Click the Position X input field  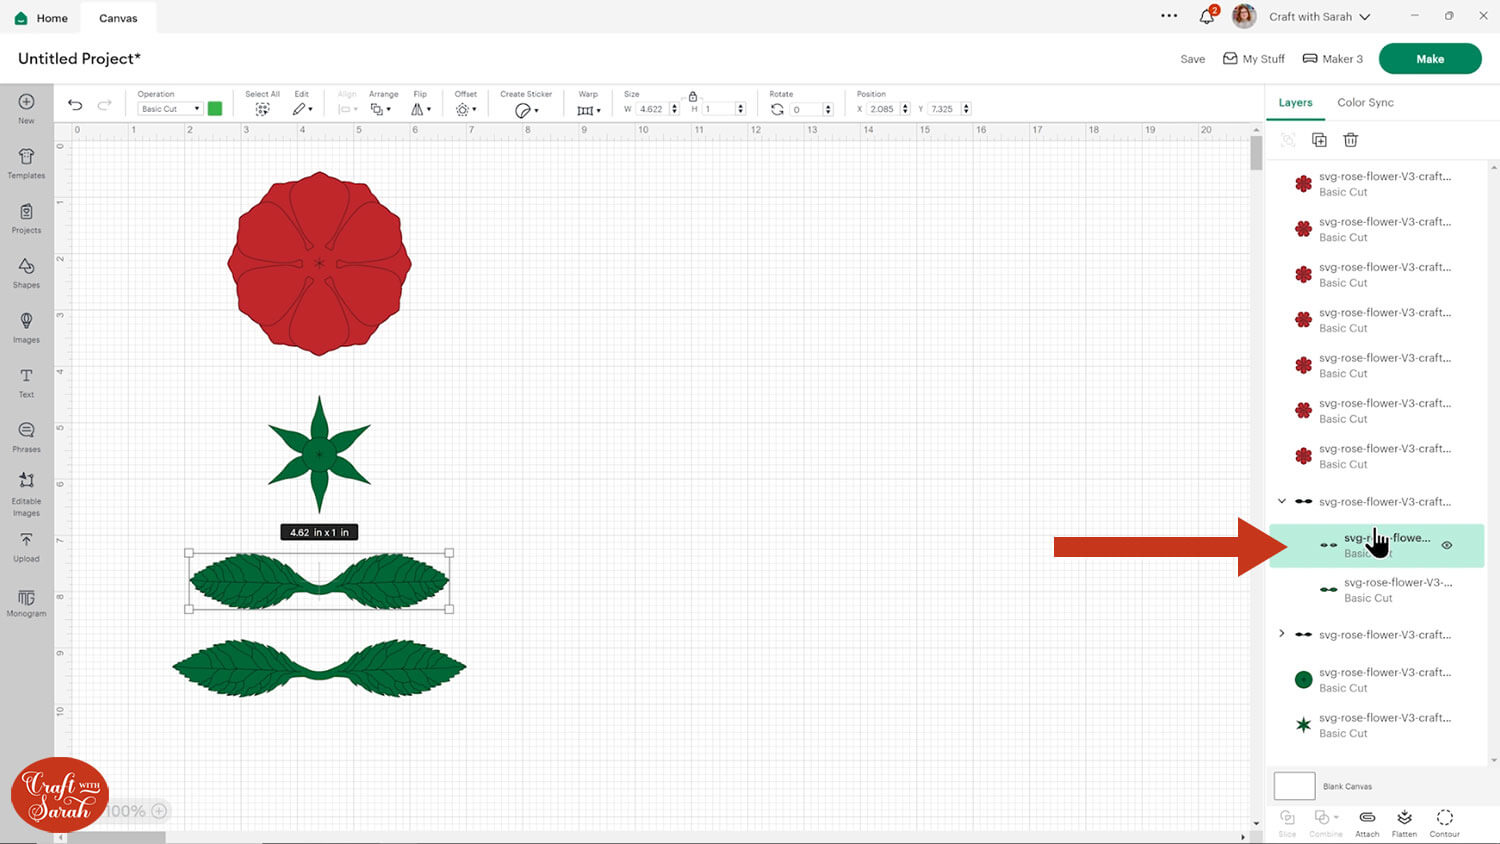click(x=882, y=109)
